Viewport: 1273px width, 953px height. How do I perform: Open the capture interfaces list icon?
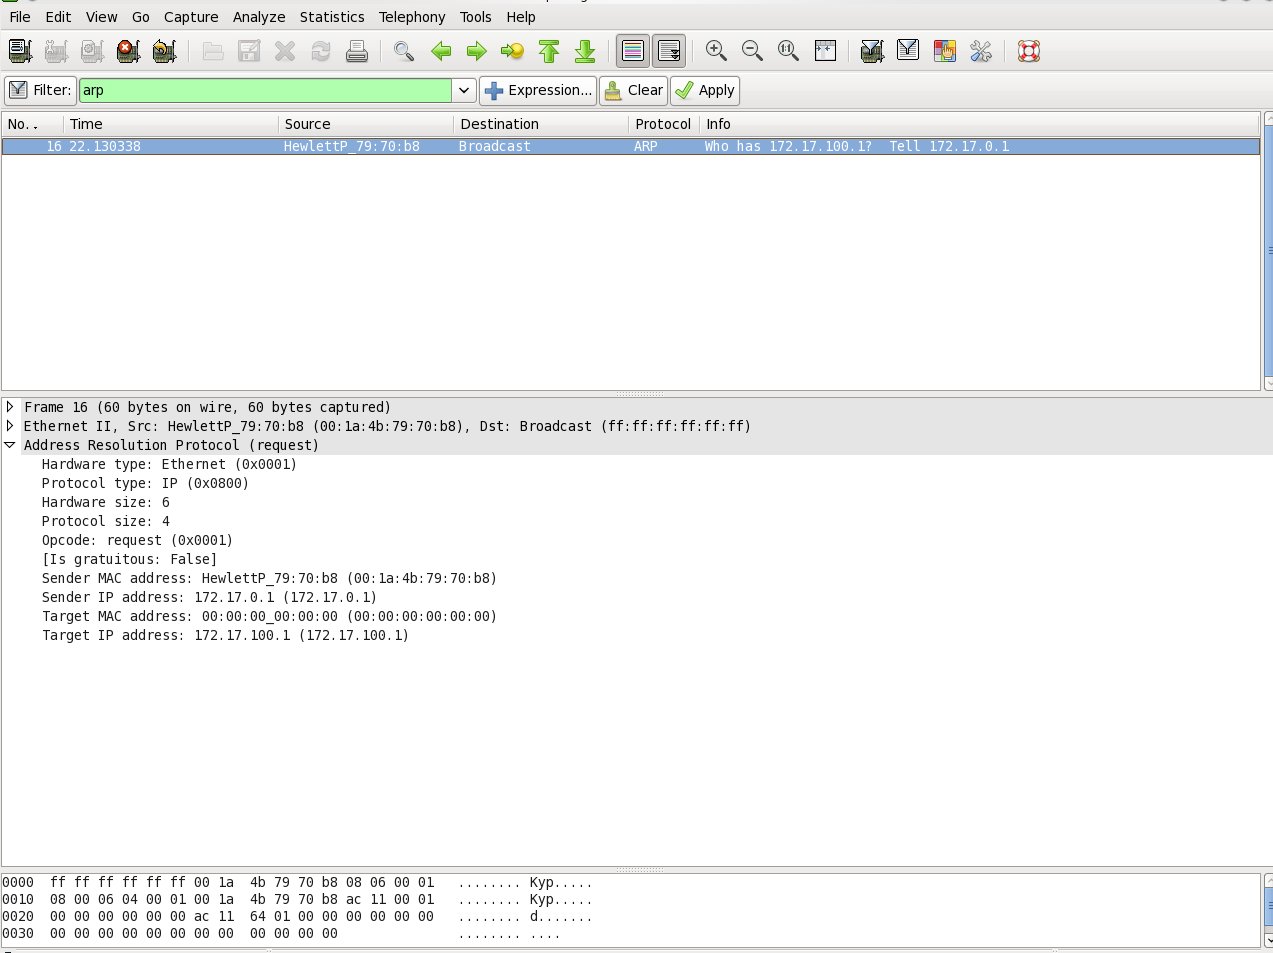click(x=20, y=51)
